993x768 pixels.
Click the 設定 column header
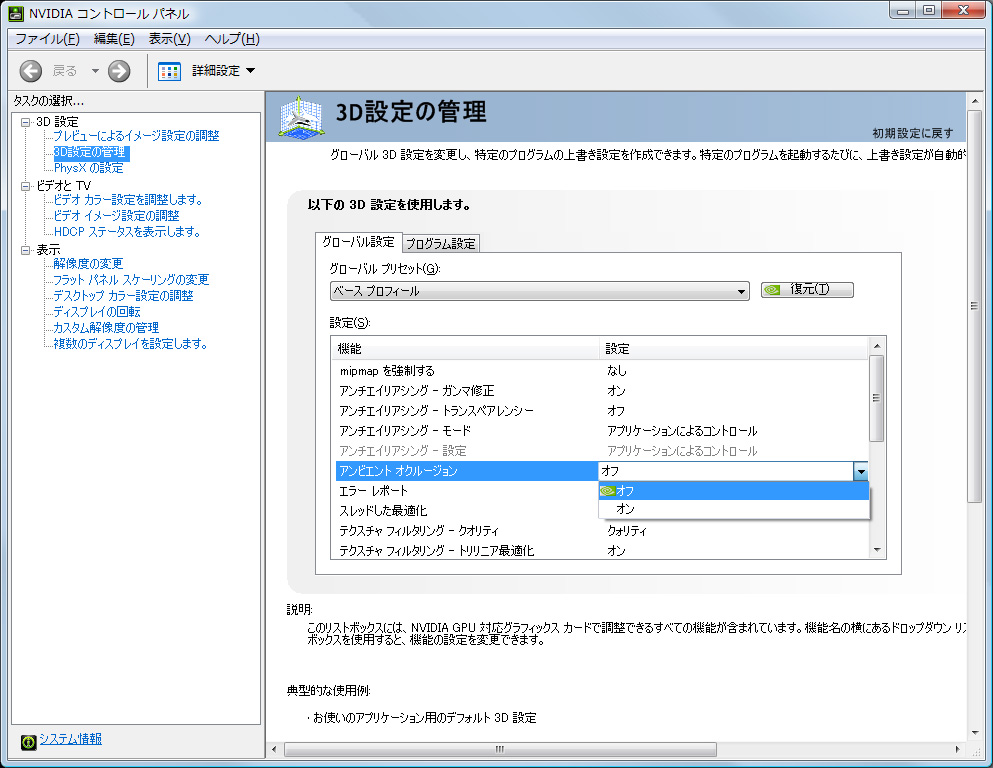734,348
